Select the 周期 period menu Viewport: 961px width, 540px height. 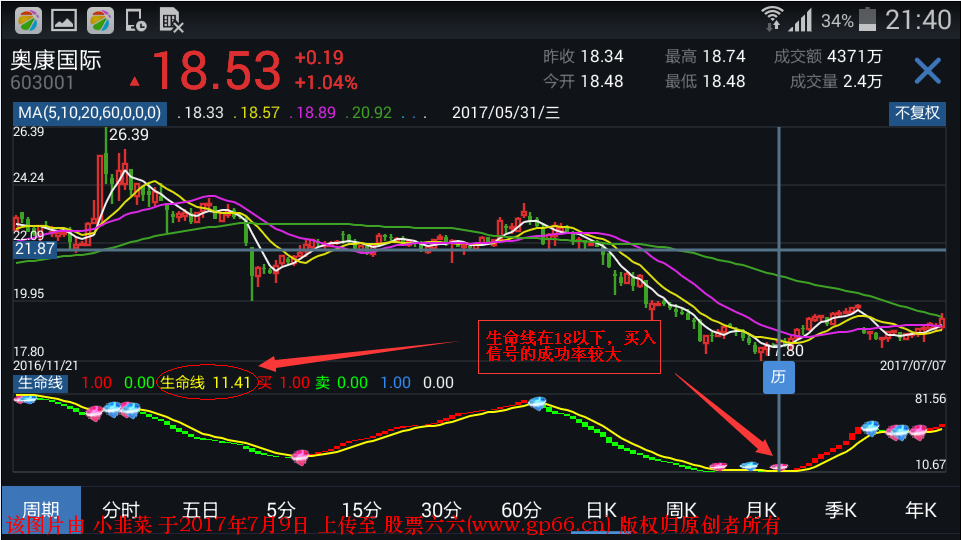pos(41,509)
